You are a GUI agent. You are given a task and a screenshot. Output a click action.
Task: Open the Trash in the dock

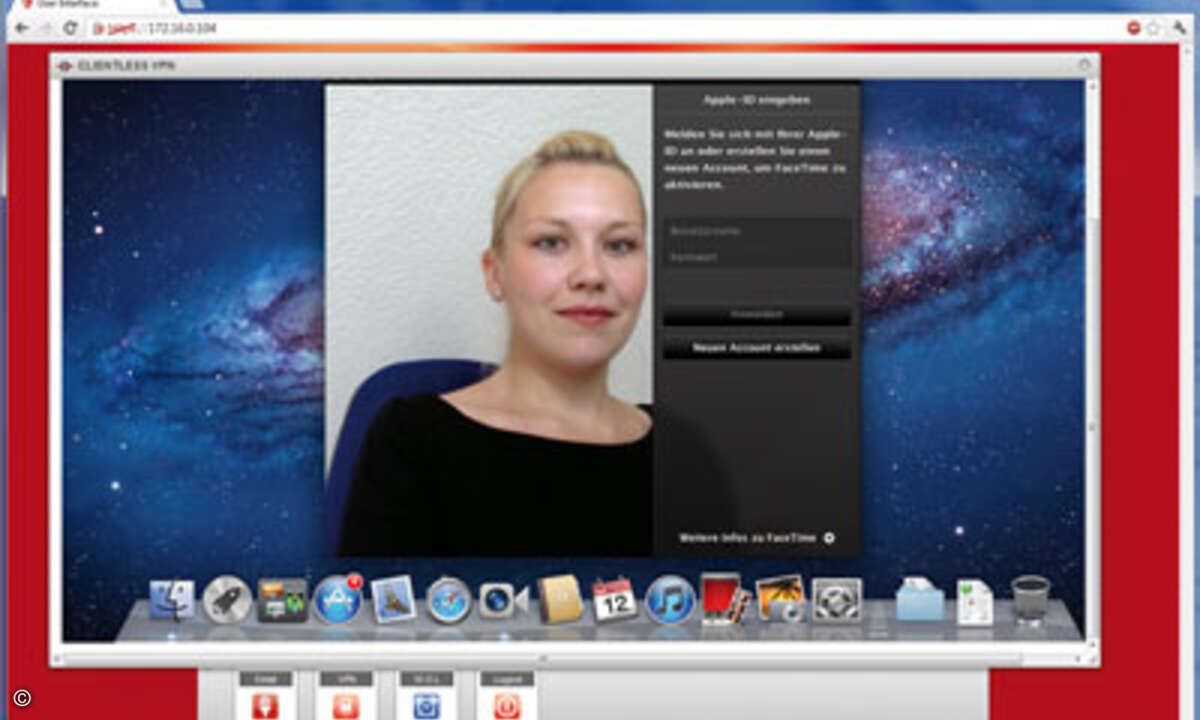click(x=1030, y=600)
